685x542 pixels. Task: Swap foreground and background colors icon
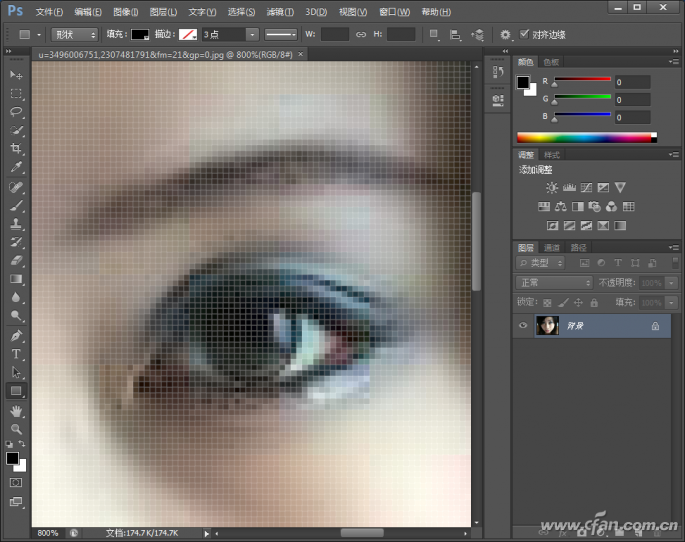coord(22,444)
